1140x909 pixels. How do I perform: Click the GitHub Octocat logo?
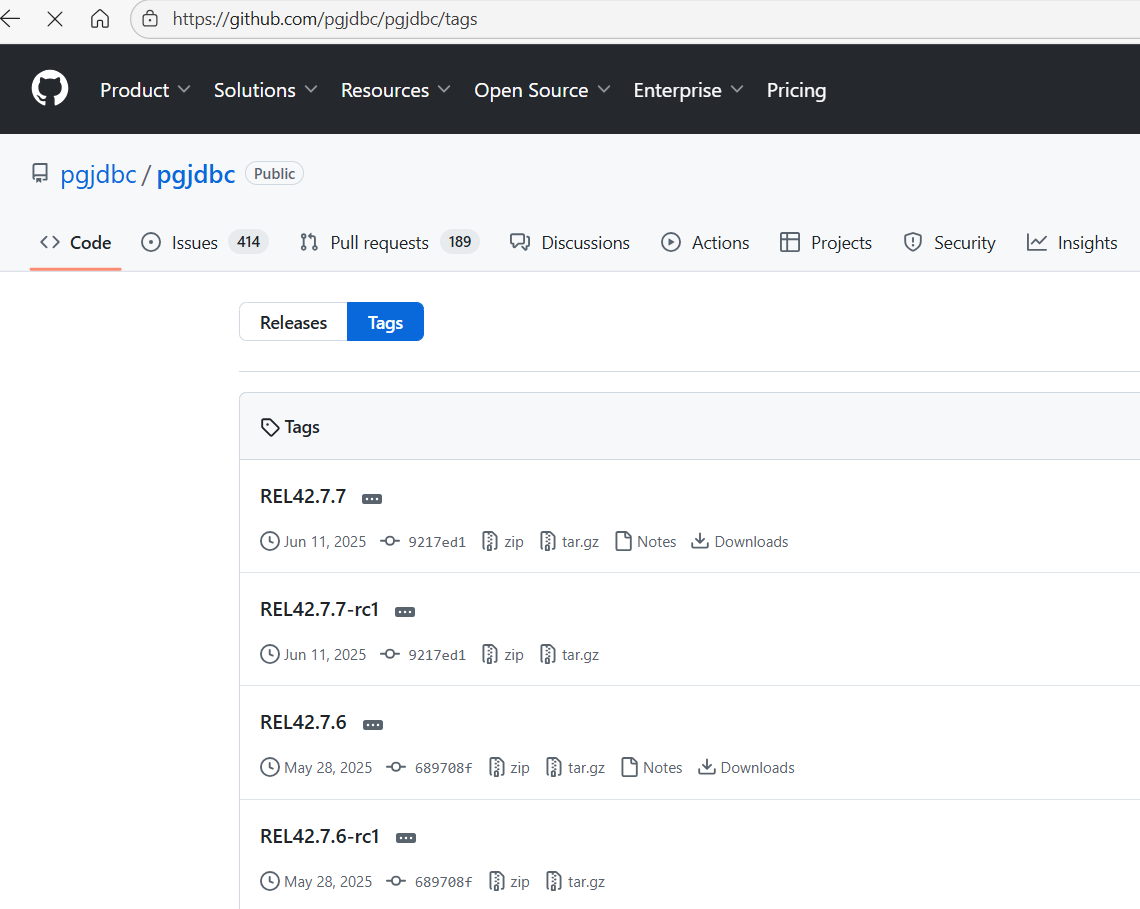coord(49,89)
